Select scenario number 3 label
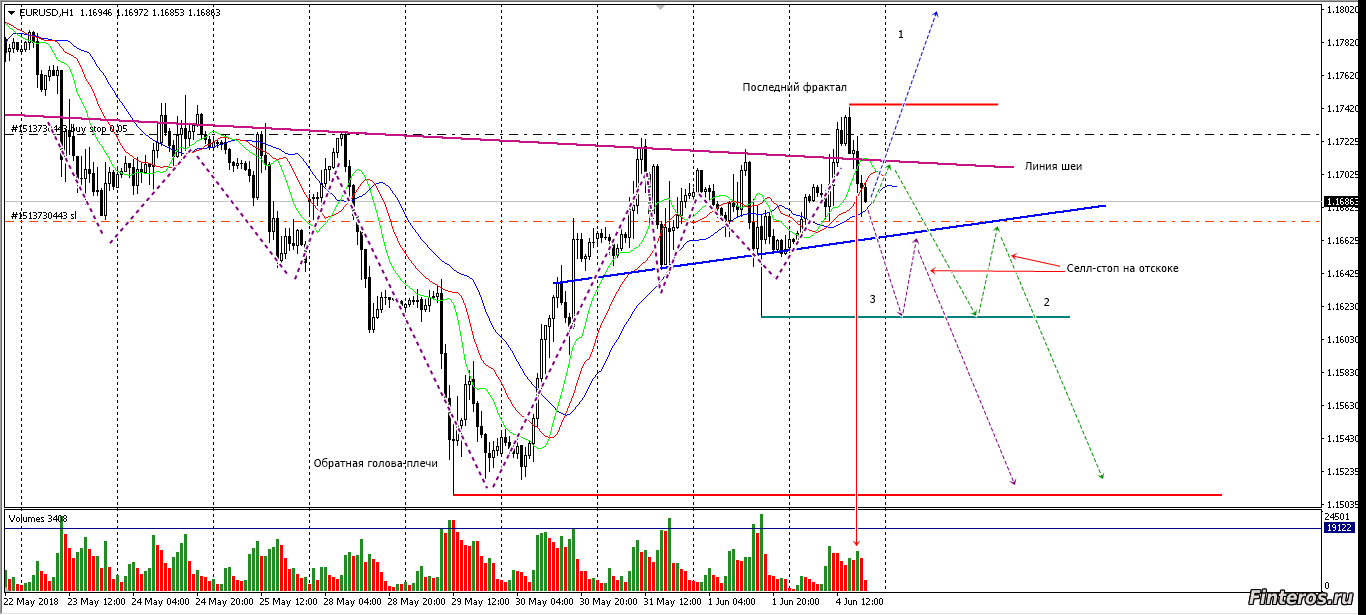The image size is (1366, 615). (x=872, y=299)
